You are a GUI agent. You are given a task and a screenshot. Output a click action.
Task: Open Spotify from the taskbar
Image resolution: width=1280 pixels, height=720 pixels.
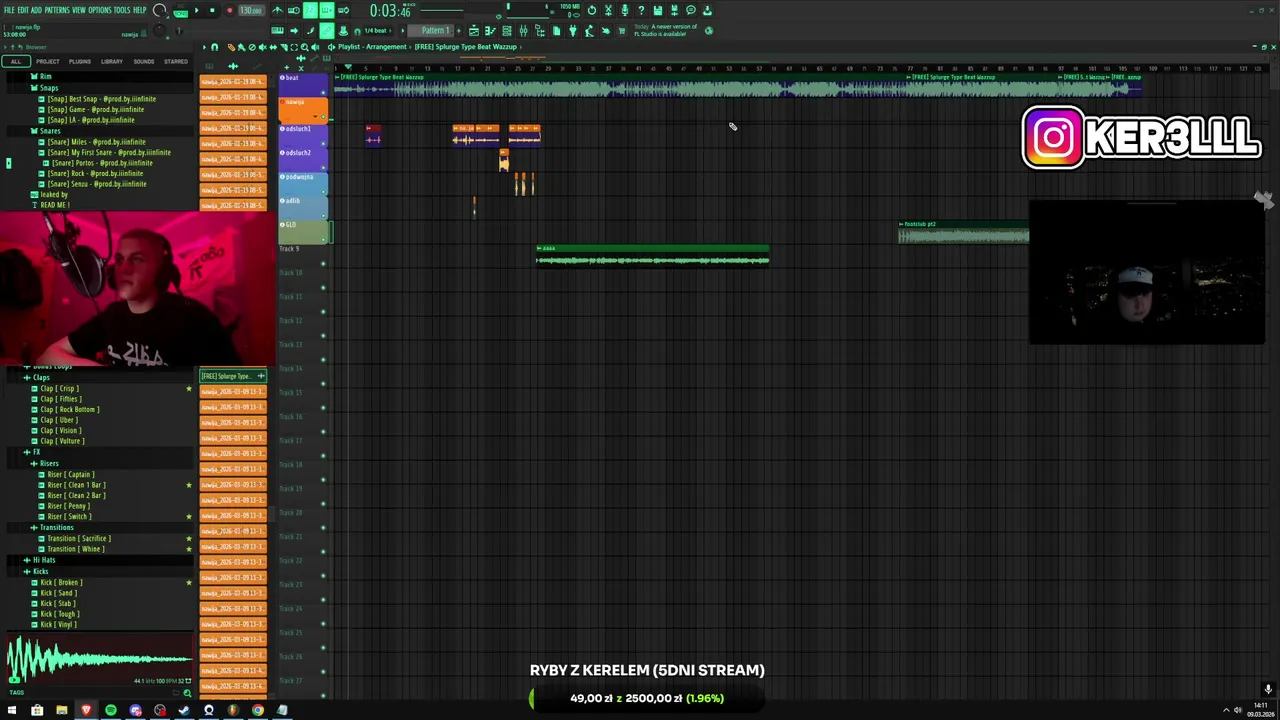111,710
